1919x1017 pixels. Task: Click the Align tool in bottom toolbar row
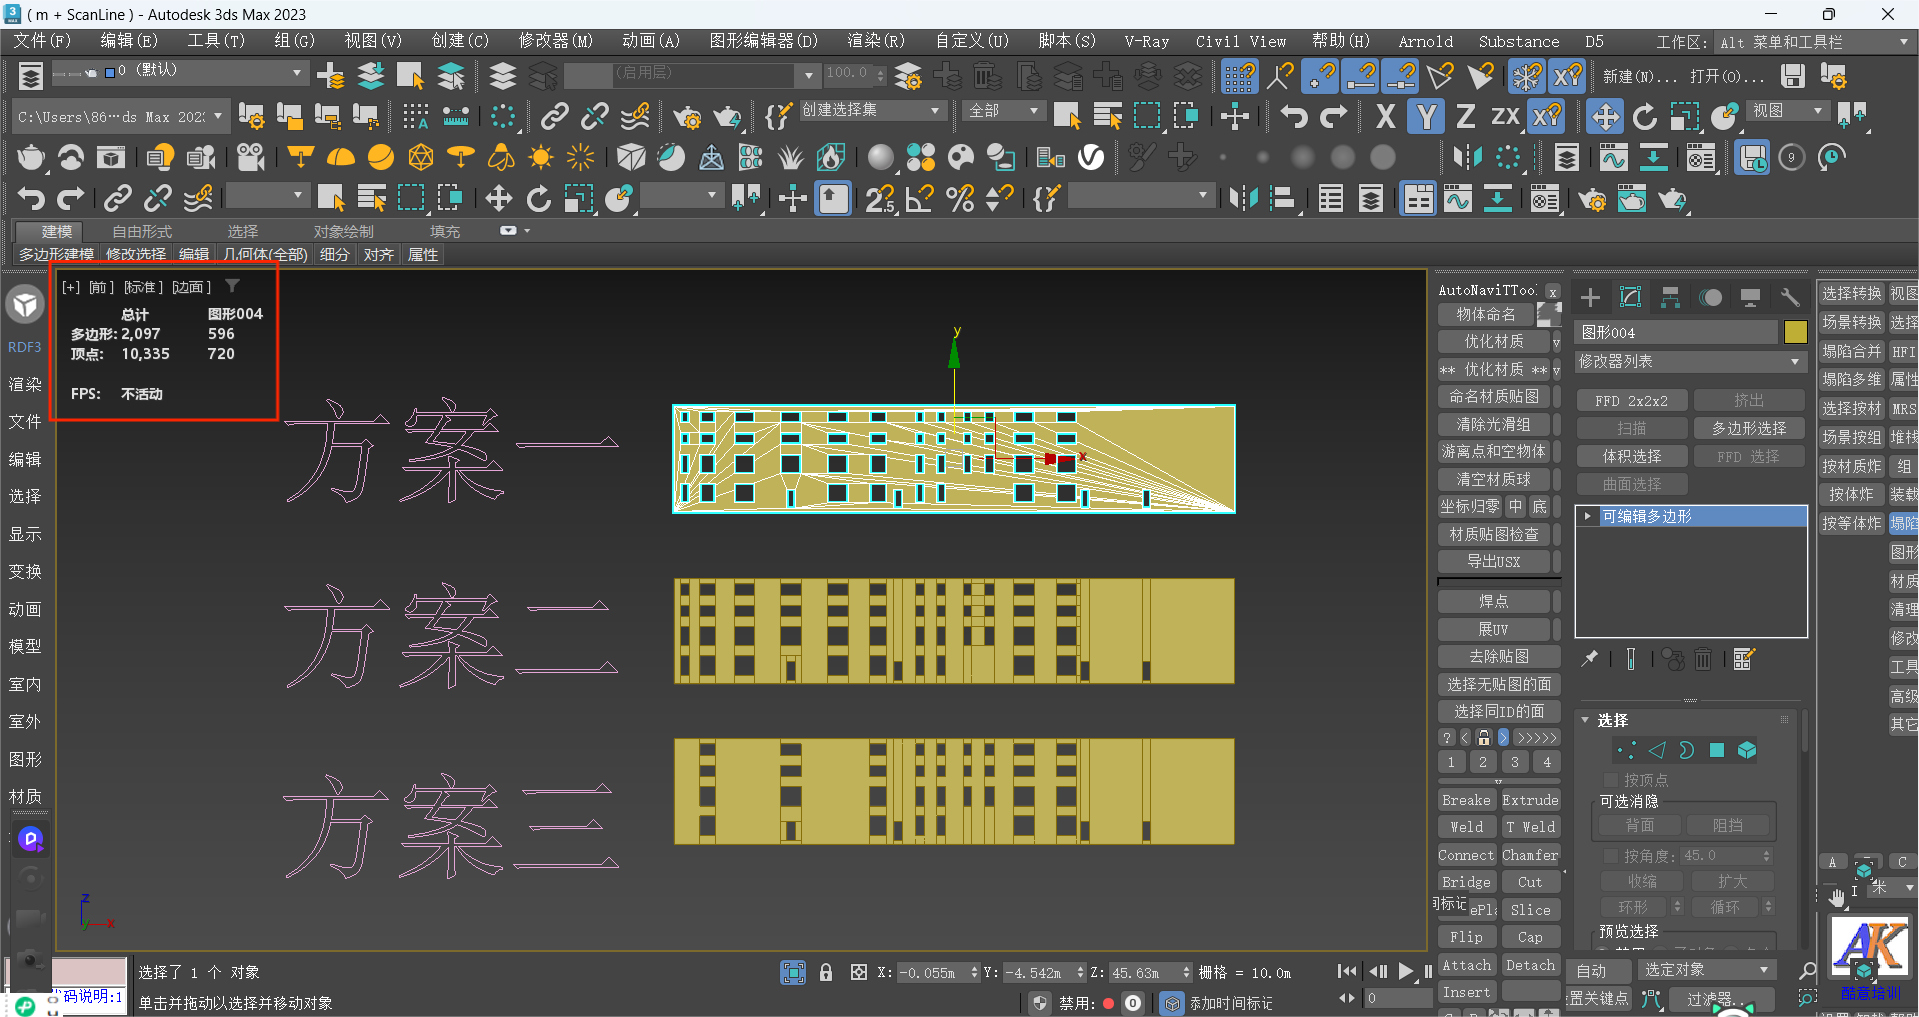point(1283,199)
